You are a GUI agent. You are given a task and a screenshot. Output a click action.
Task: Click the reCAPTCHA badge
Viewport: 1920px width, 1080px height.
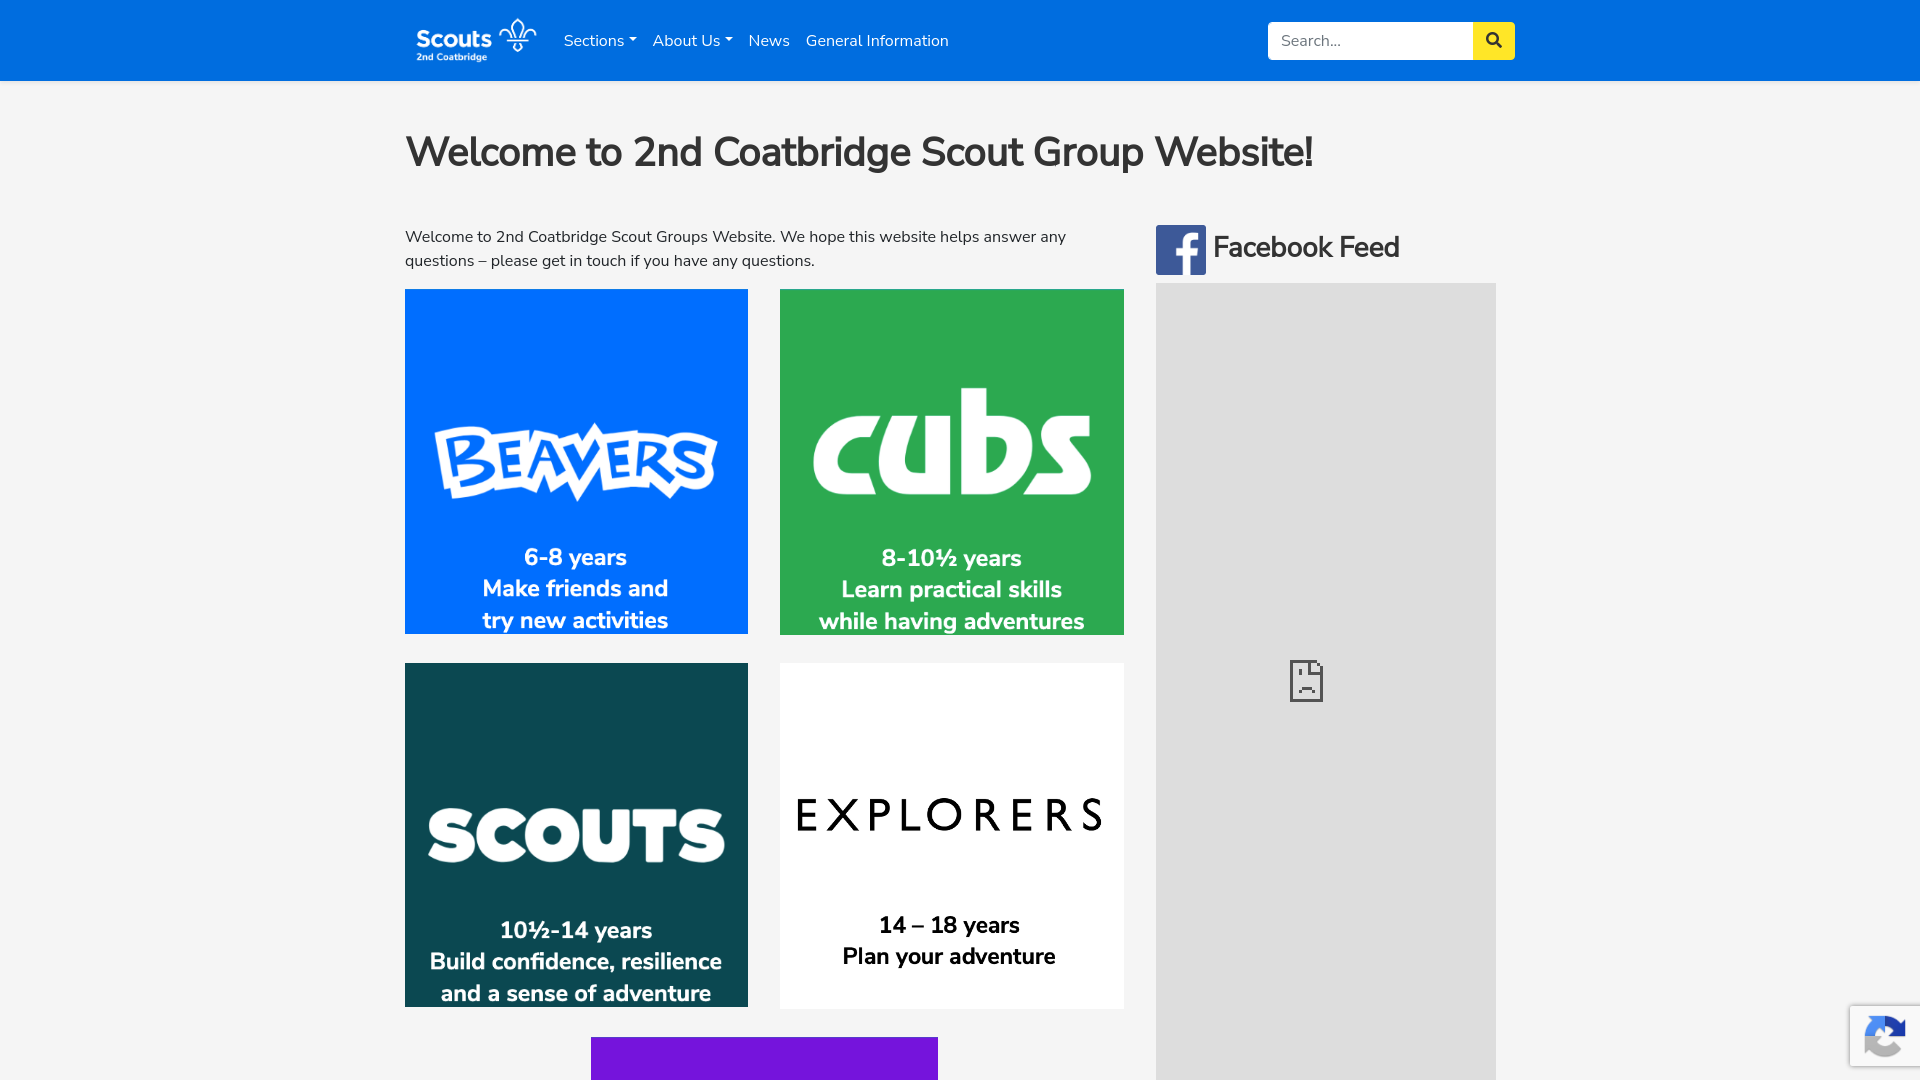pyautogui.click(x=1884, y=1036)
